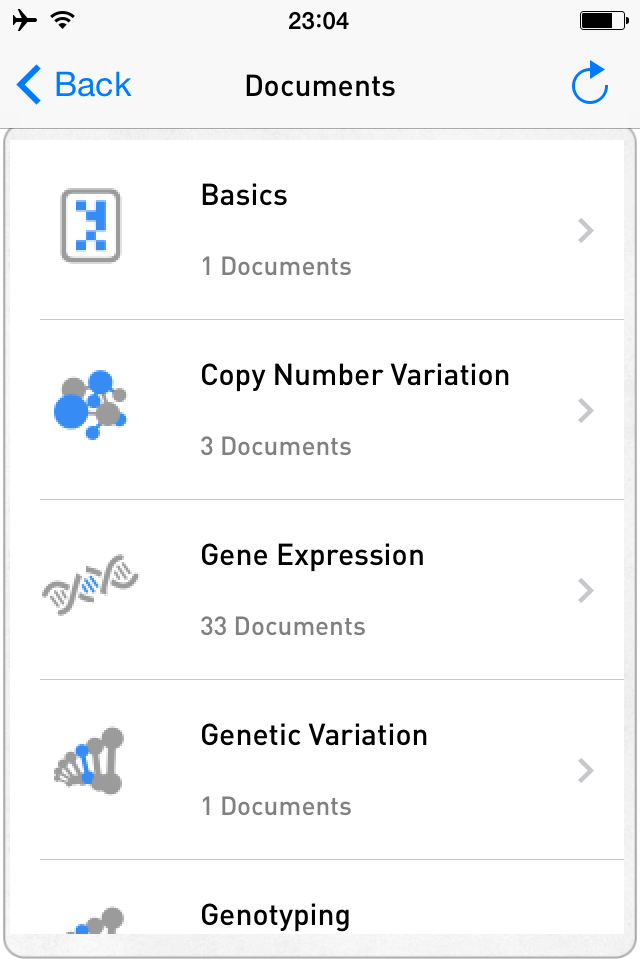Tap the Basics microarray icon
The image size is (640, 960).
click(90, 226)
